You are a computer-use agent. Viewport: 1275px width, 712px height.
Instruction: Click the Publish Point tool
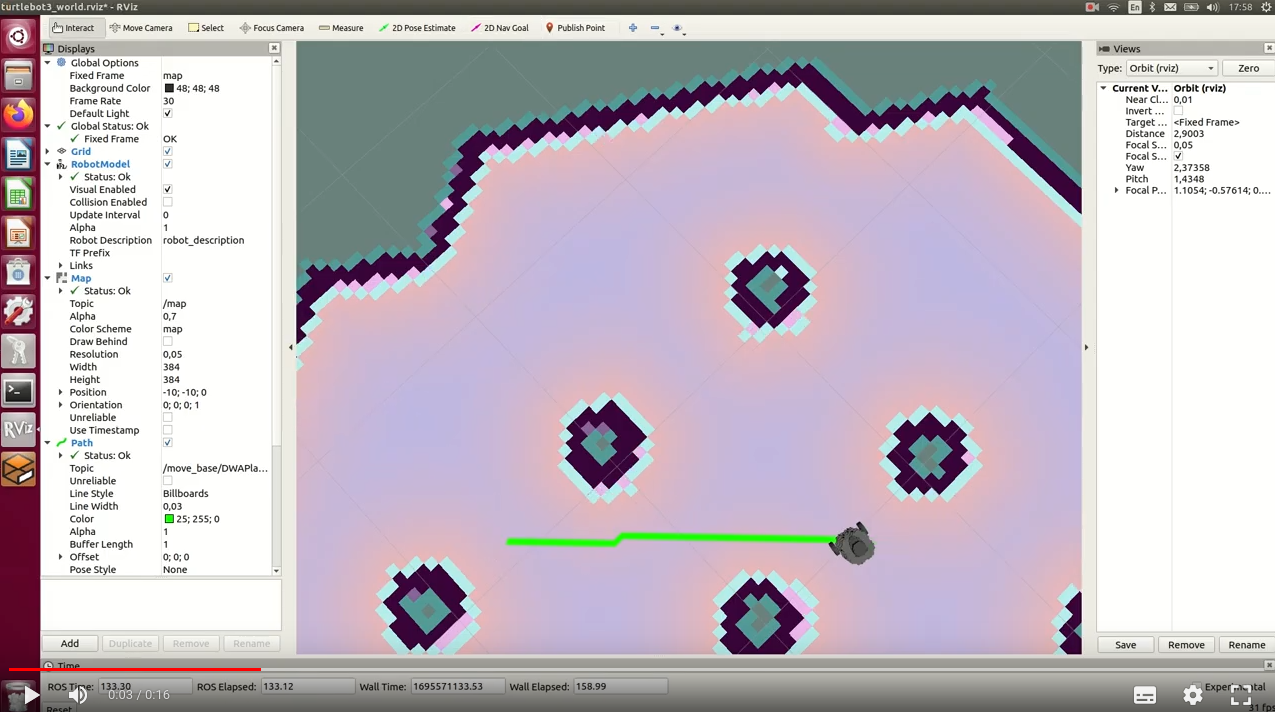tap(575, 28)
